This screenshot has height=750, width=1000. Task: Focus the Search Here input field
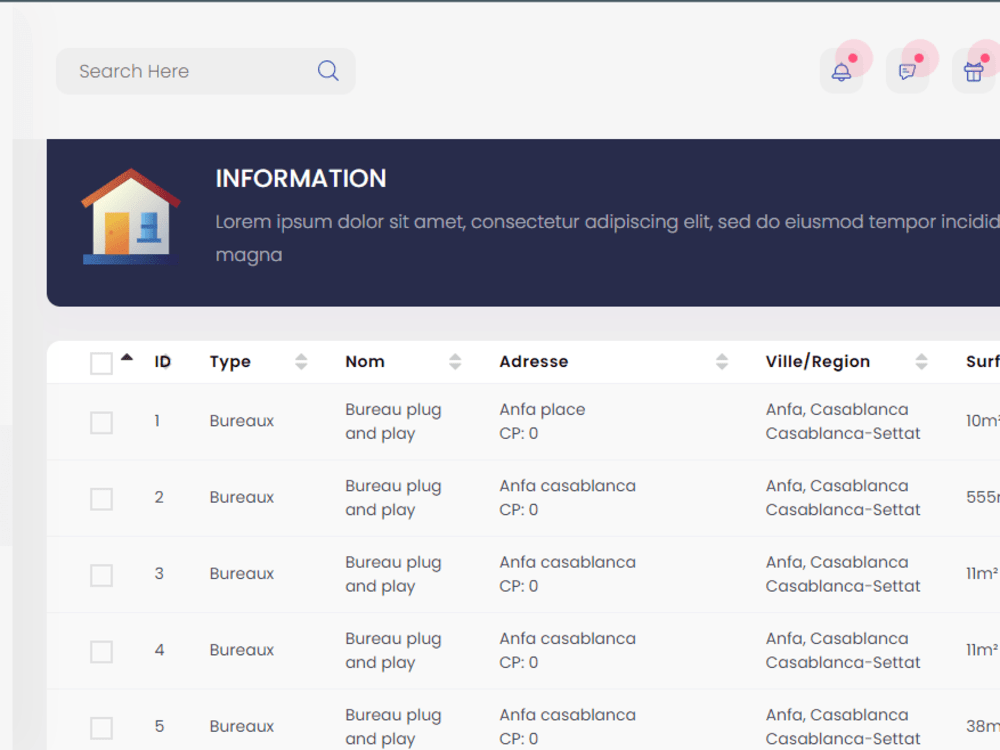point(205,71)
